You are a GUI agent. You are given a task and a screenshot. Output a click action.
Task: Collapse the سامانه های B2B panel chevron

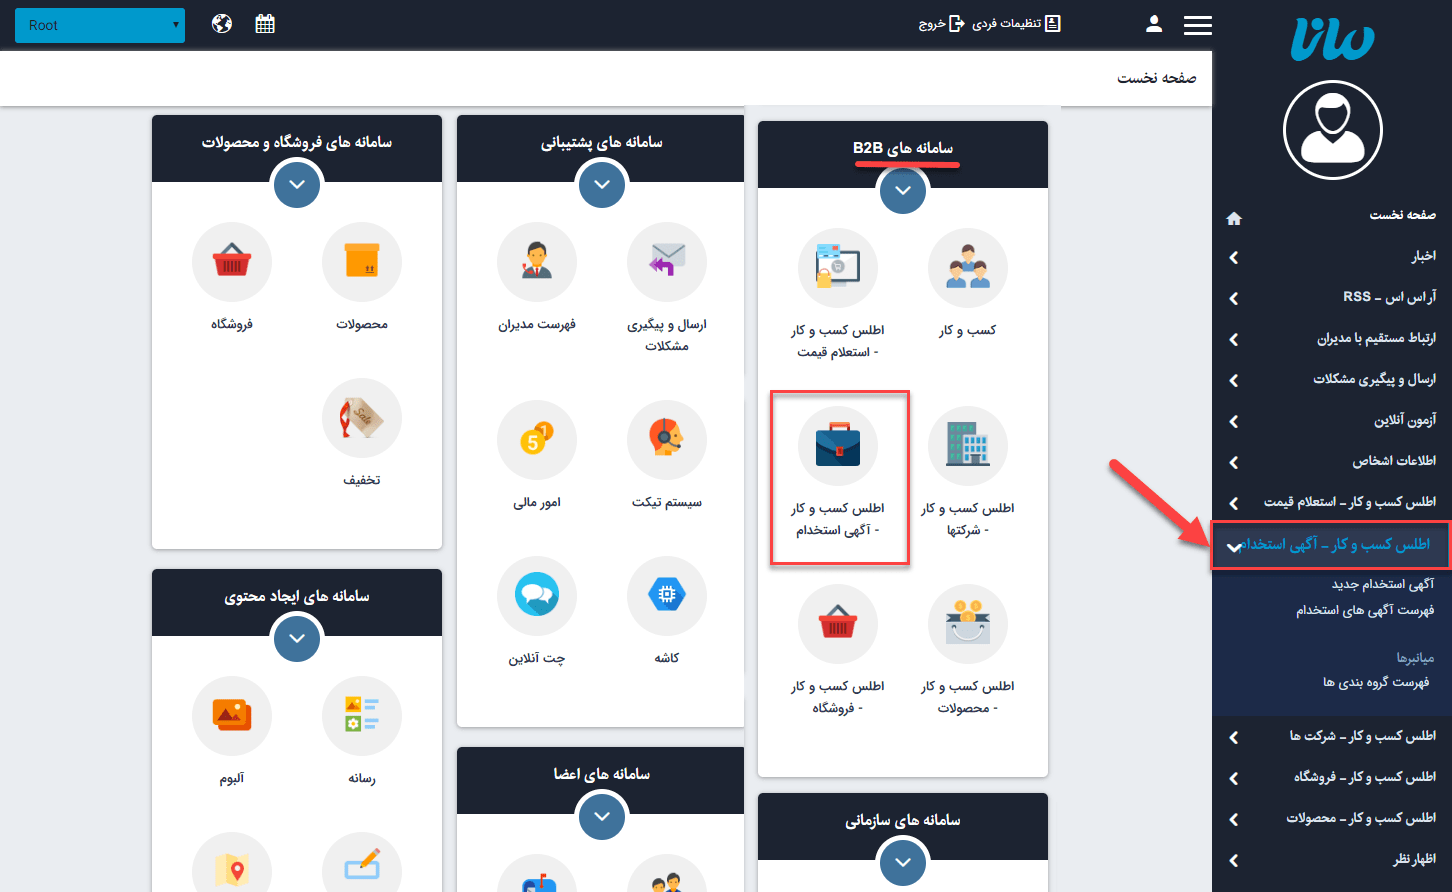click(903, 190)
